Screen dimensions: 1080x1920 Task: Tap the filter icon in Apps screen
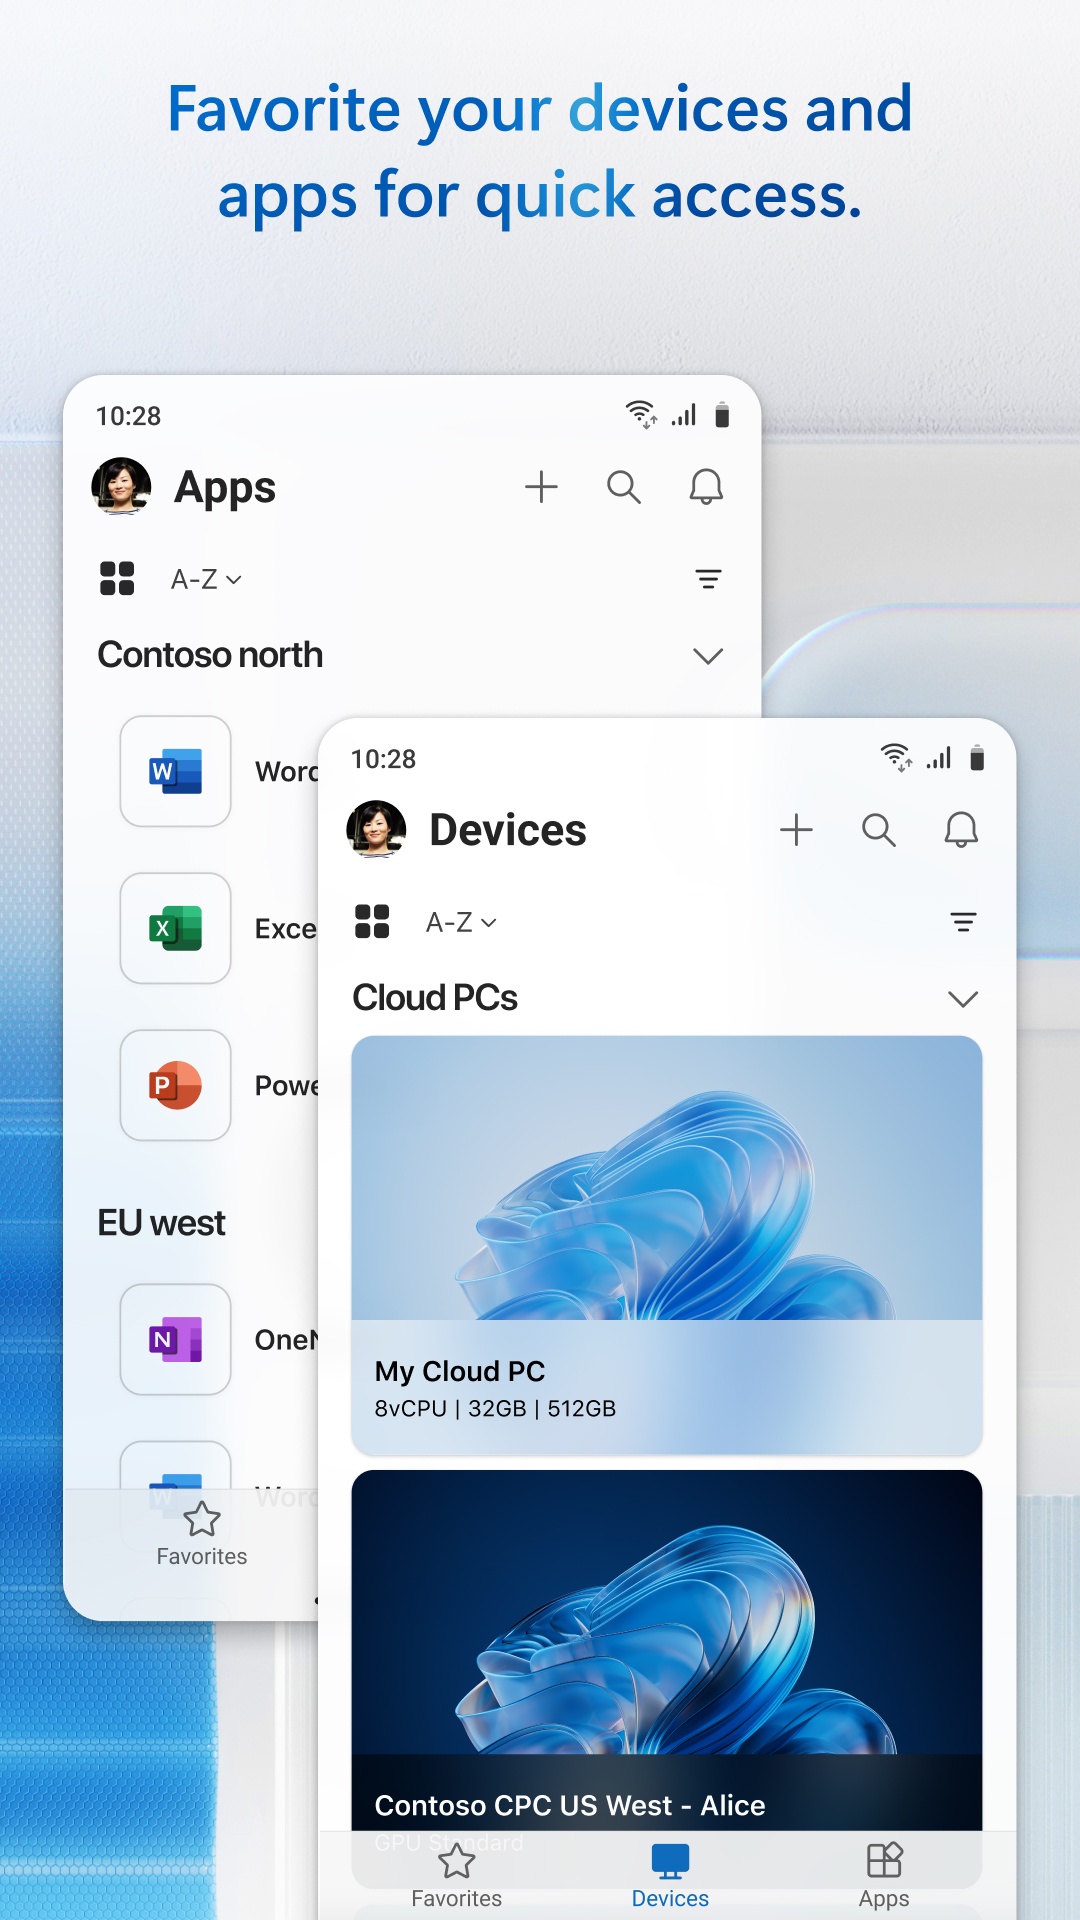point(708,579)
